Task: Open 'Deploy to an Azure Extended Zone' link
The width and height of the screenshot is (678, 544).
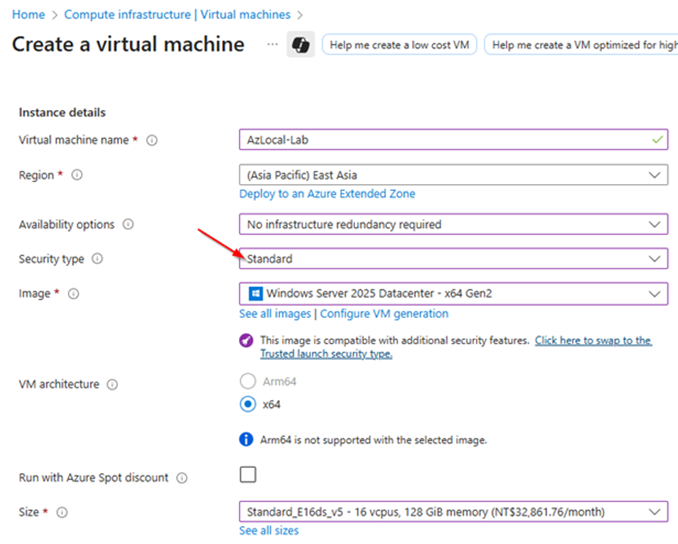Action: pos(327,193)
